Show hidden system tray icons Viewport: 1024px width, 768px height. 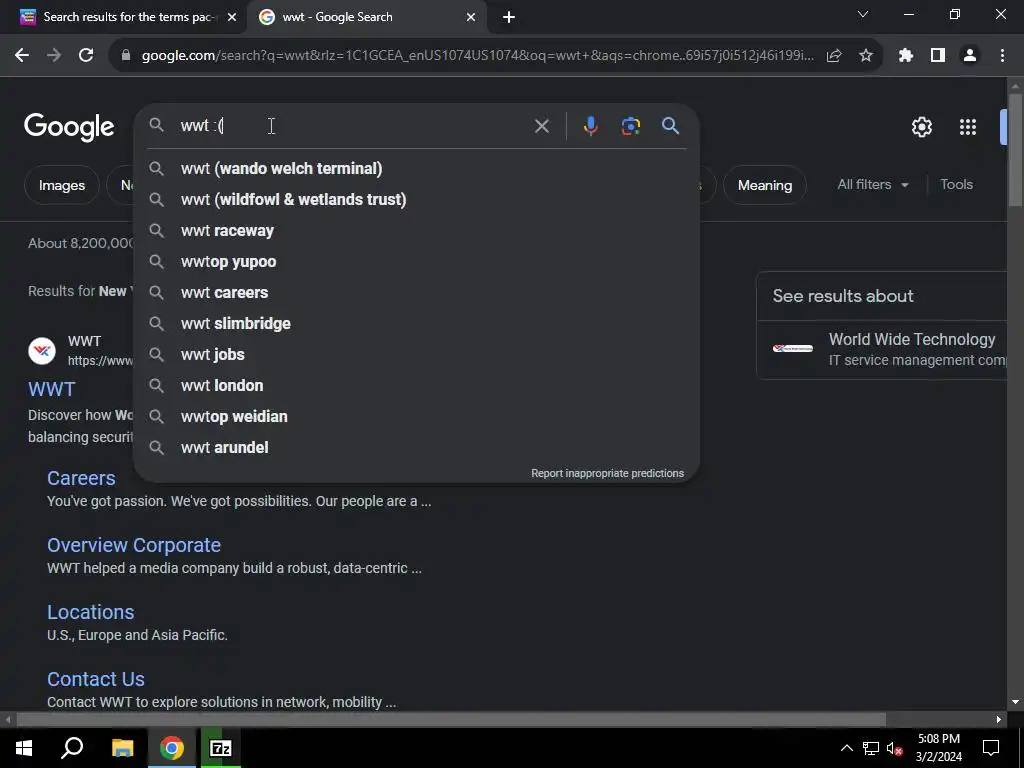(x=846, y=748)
